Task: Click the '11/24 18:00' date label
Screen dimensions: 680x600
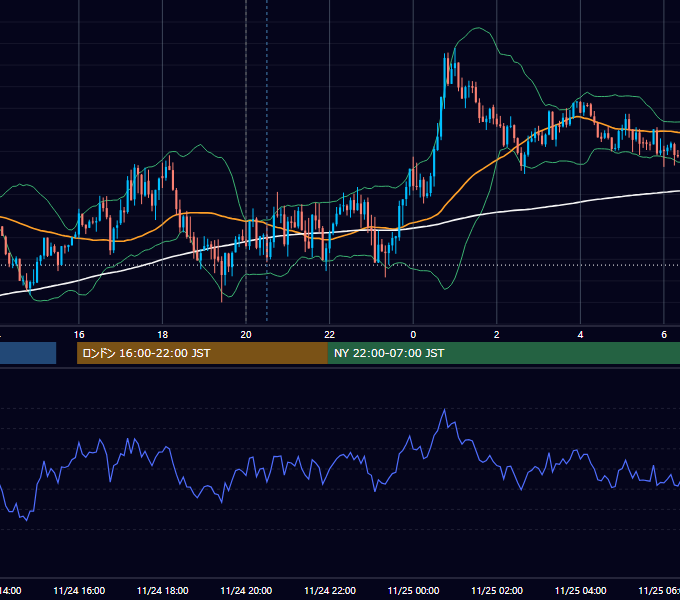Action: click(x=163, y=591)
